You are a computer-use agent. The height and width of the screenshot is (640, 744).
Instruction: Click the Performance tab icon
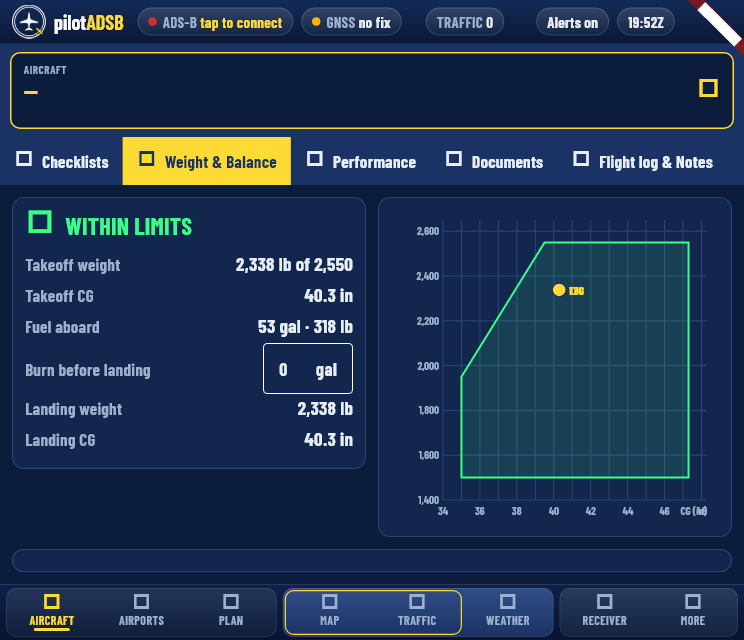point(315,158)
